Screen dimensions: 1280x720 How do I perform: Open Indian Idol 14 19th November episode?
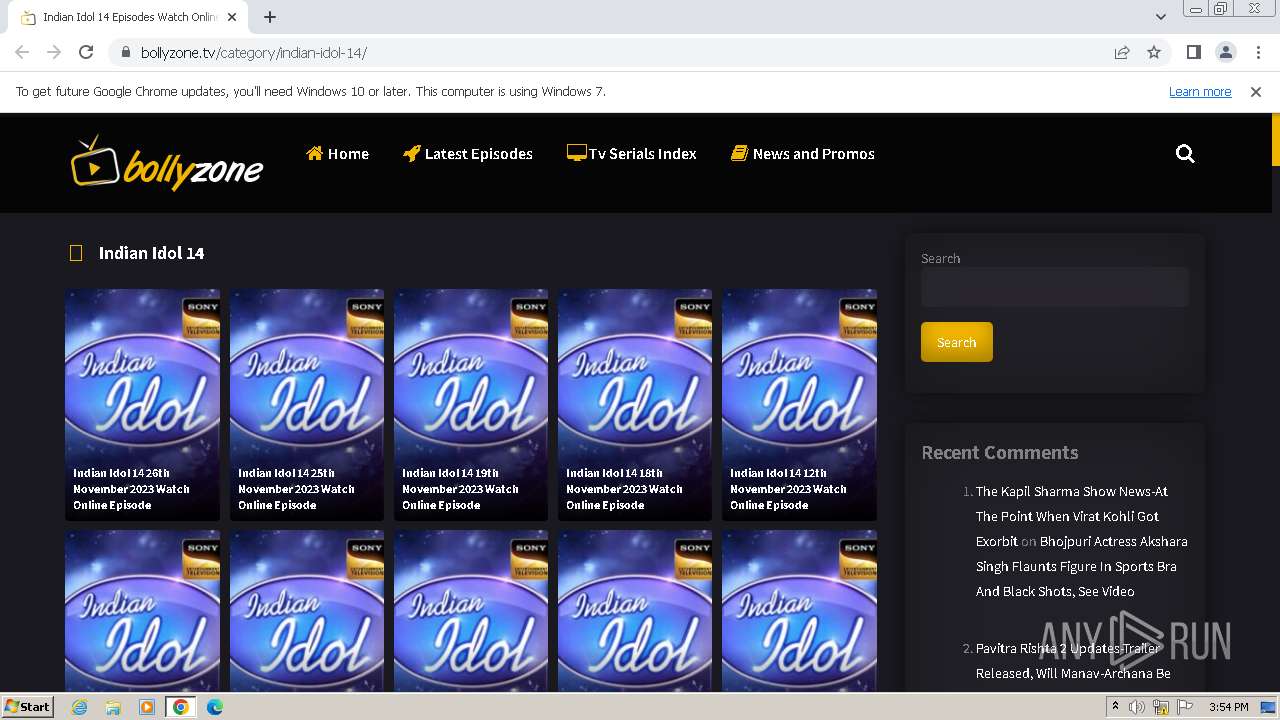pyautogui.click(x=471, y=405)
